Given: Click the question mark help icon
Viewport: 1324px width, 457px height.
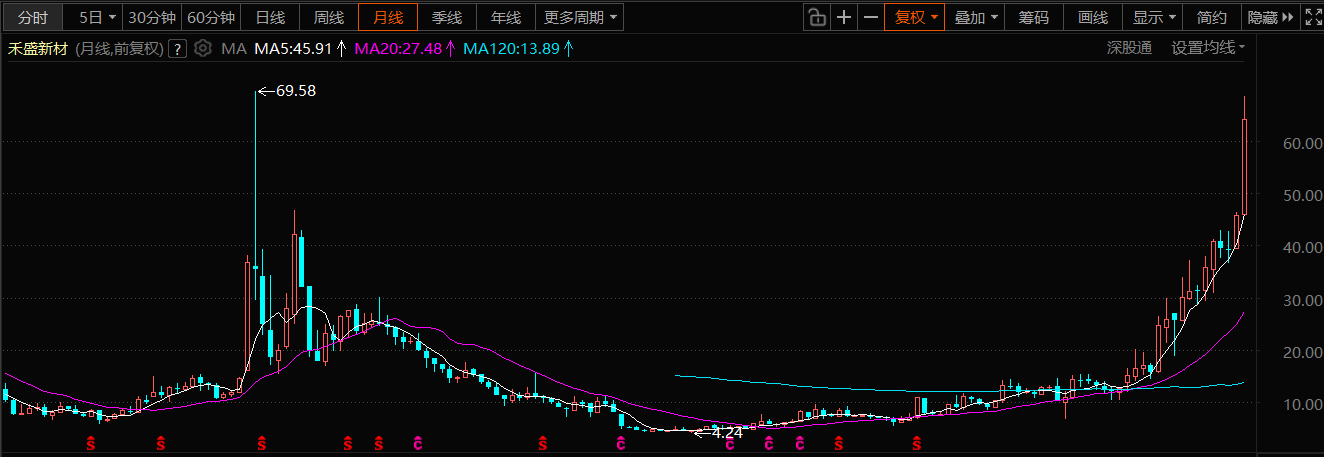Looking at the screenshot, I should 177,48.
